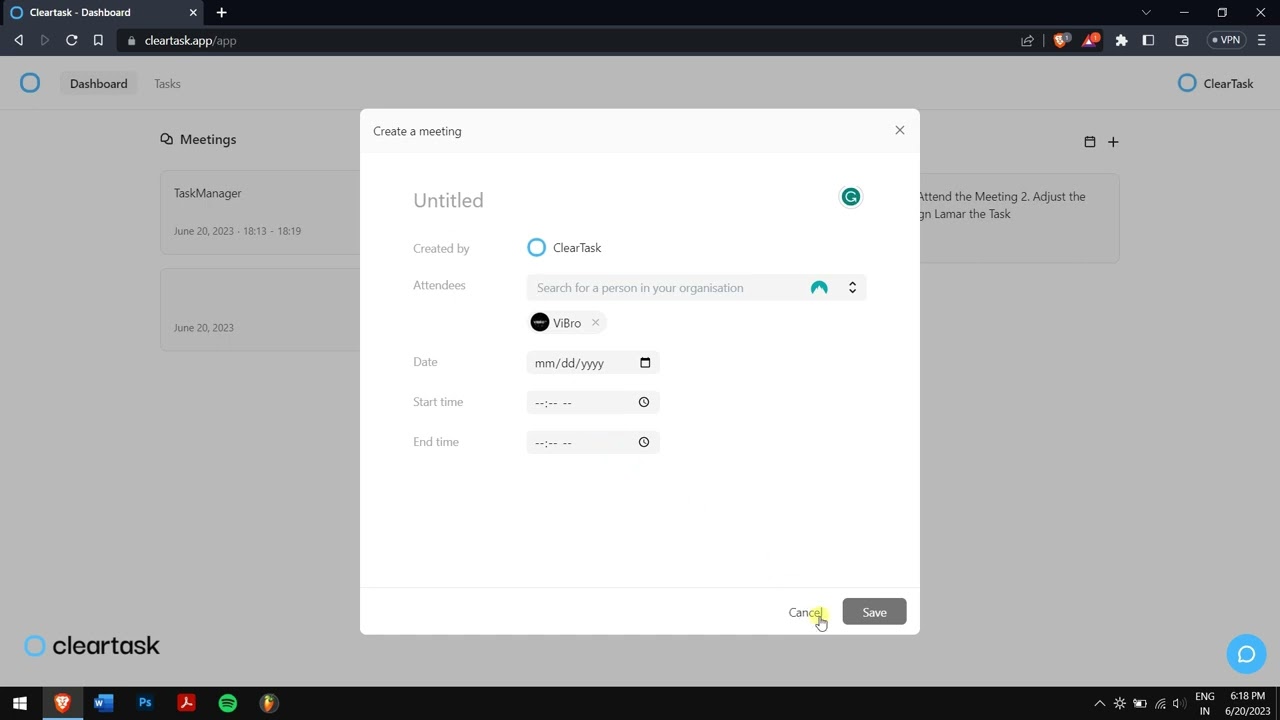Click the Brave Shields icon
Image resolution: width=1280 pixels, height=720 pixels.
(x=1061, y=41)
